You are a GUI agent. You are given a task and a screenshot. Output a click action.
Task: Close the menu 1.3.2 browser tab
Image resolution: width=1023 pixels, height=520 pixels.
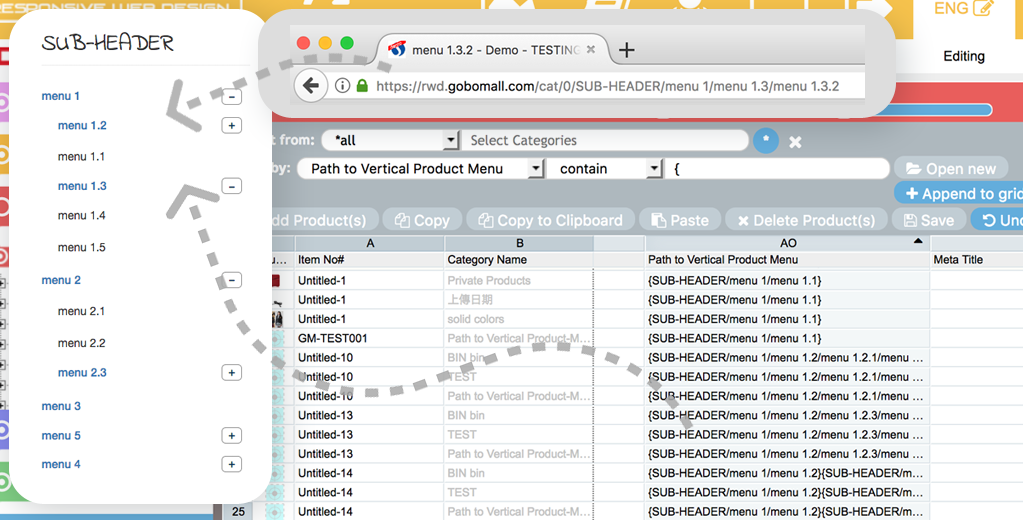[591, 49]
